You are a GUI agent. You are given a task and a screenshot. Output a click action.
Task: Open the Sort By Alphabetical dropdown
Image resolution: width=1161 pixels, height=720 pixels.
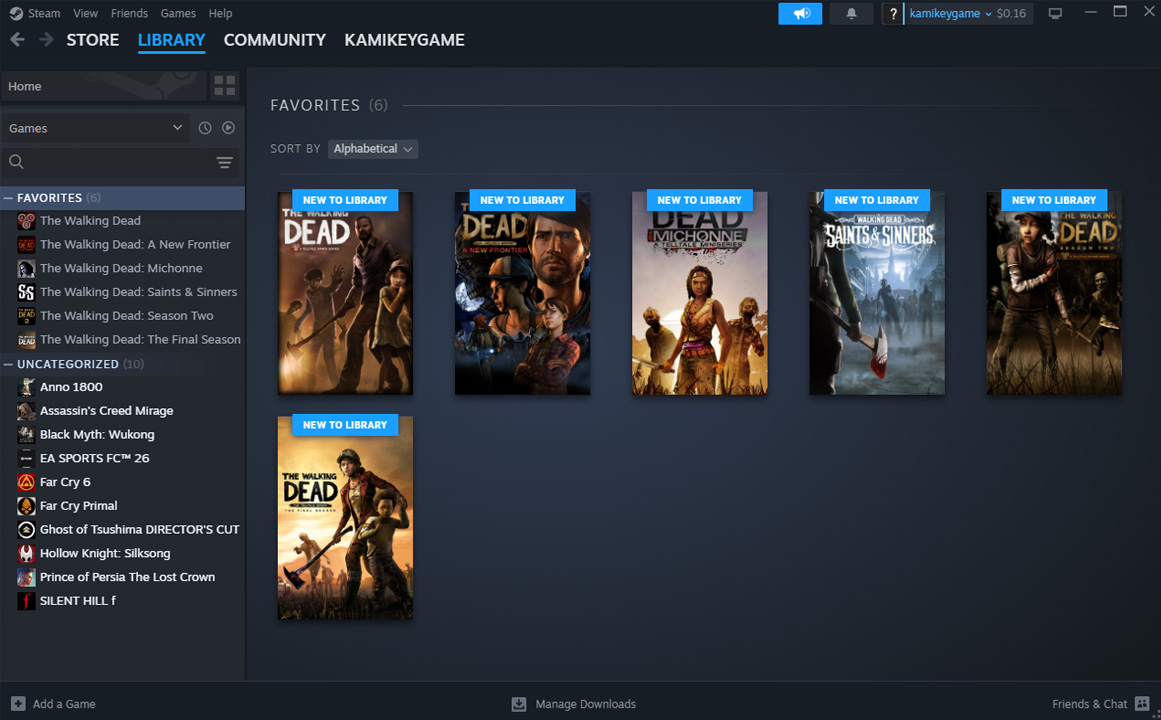coord(373,149)
